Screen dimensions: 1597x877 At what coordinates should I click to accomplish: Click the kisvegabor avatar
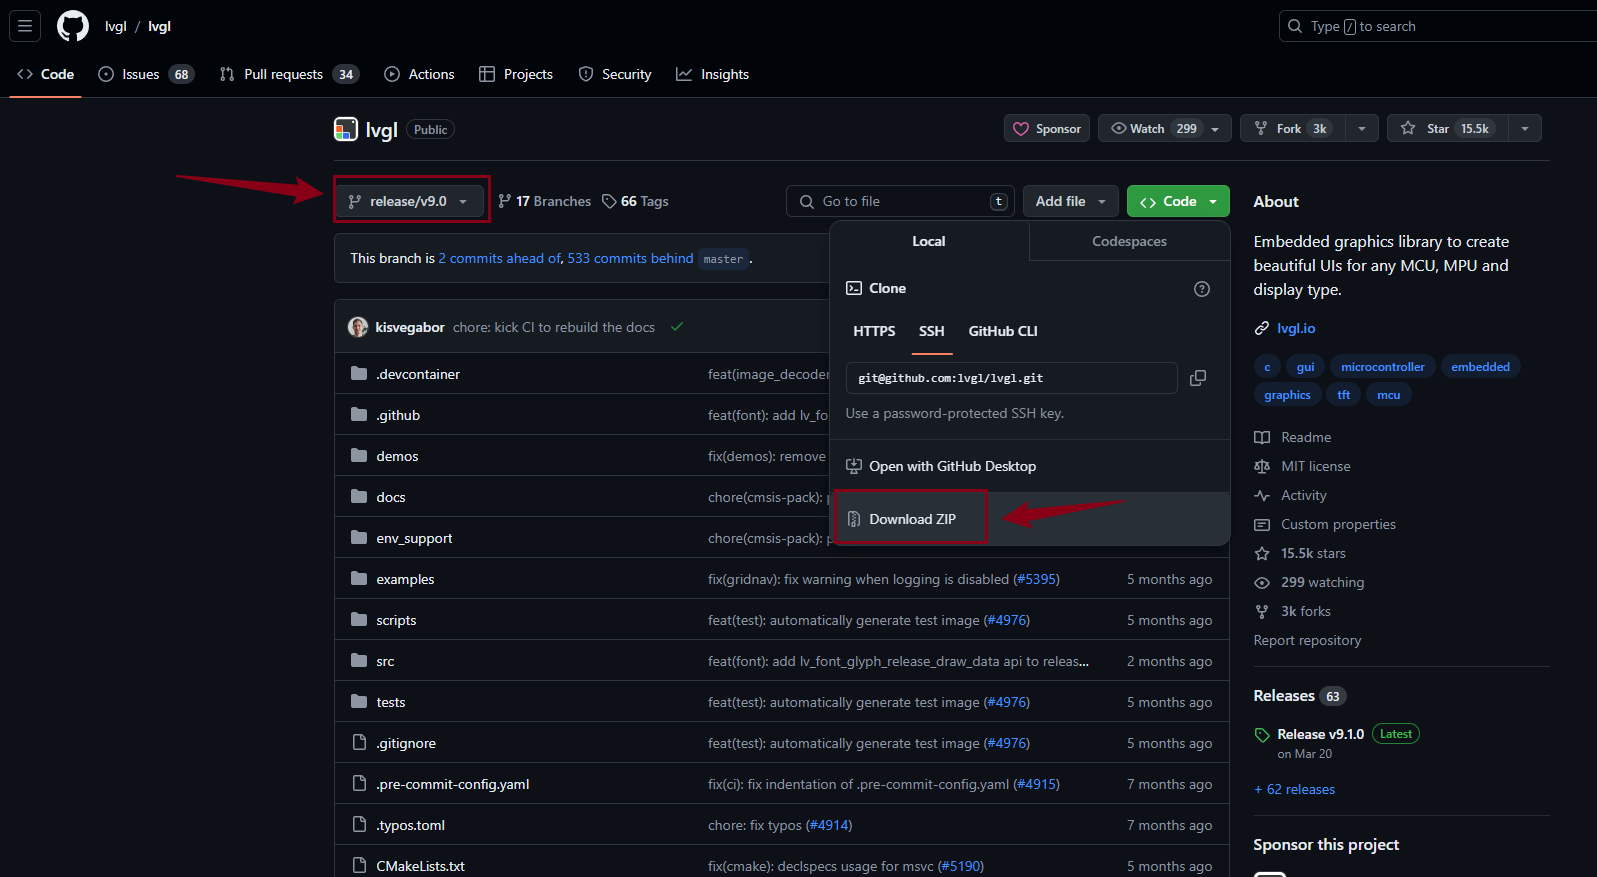[x=358, y=327]
